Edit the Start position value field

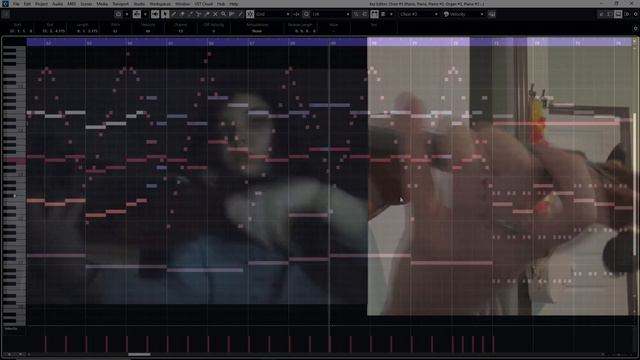(x=21, y=31)
